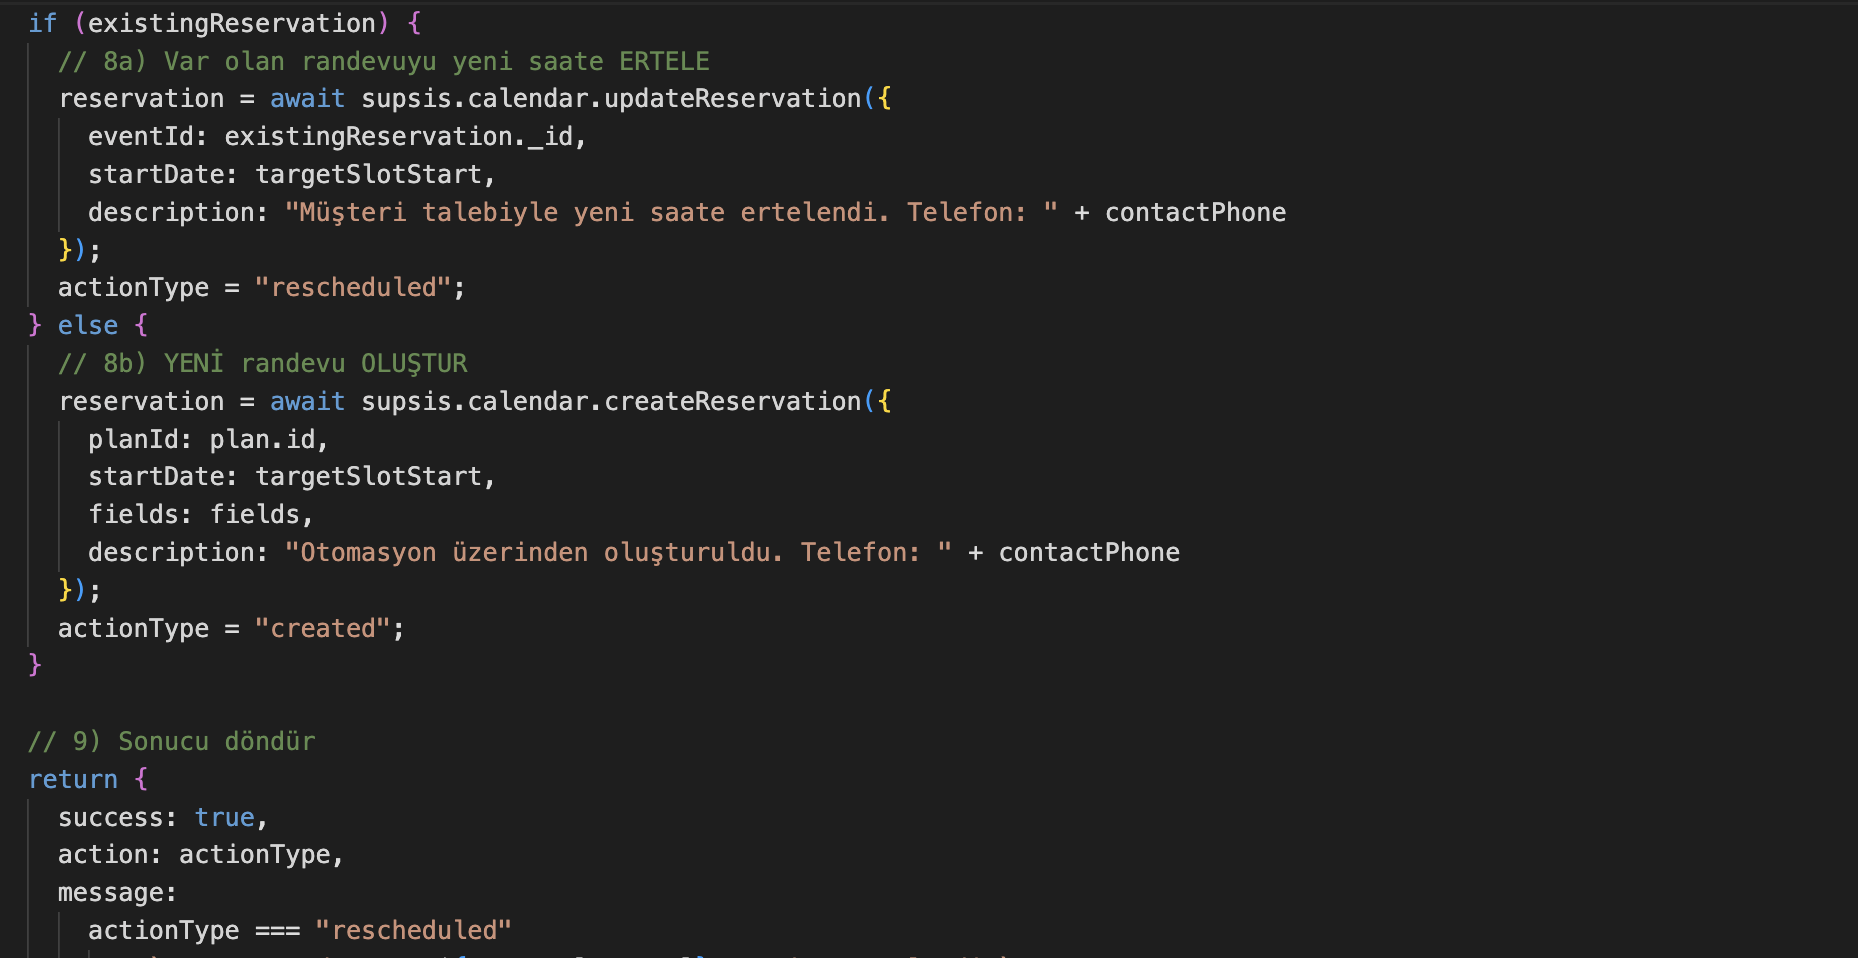The width and height of the screenshot is (1858, 958).
Task: Click planId: plan.id line
Action: tap(208, 440)
